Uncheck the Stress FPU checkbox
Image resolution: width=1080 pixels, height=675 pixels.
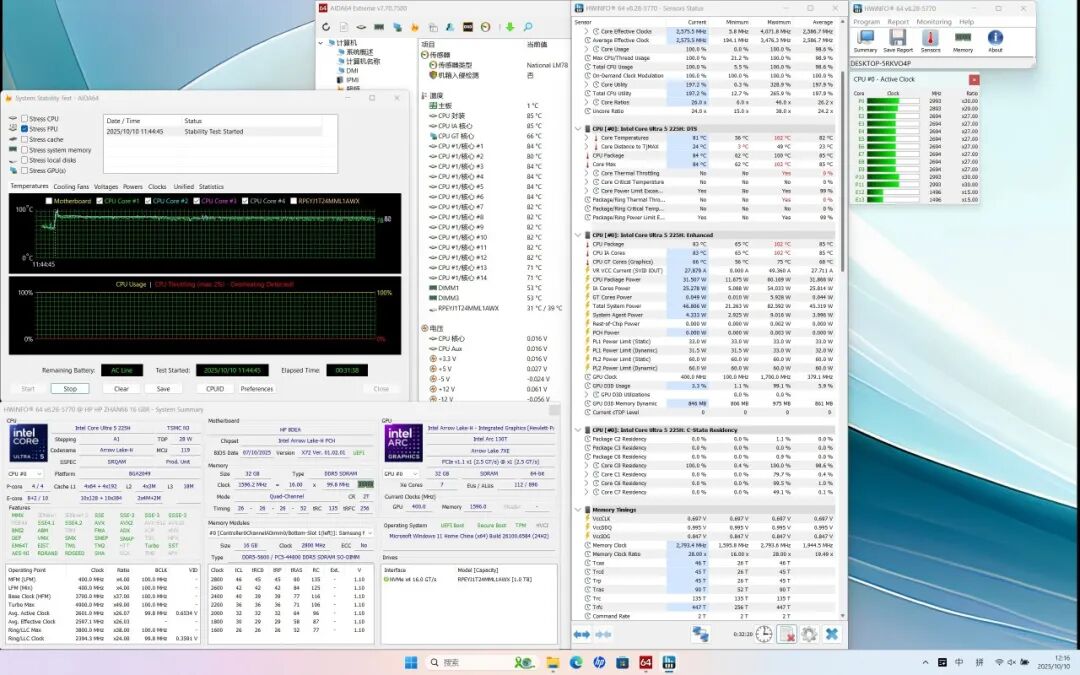25,129
